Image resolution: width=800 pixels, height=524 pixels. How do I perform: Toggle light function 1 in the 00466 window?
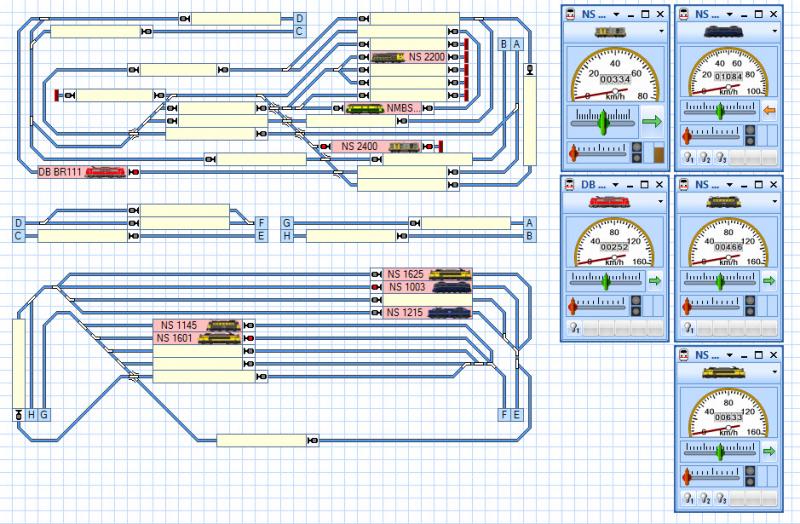point(689,328)
